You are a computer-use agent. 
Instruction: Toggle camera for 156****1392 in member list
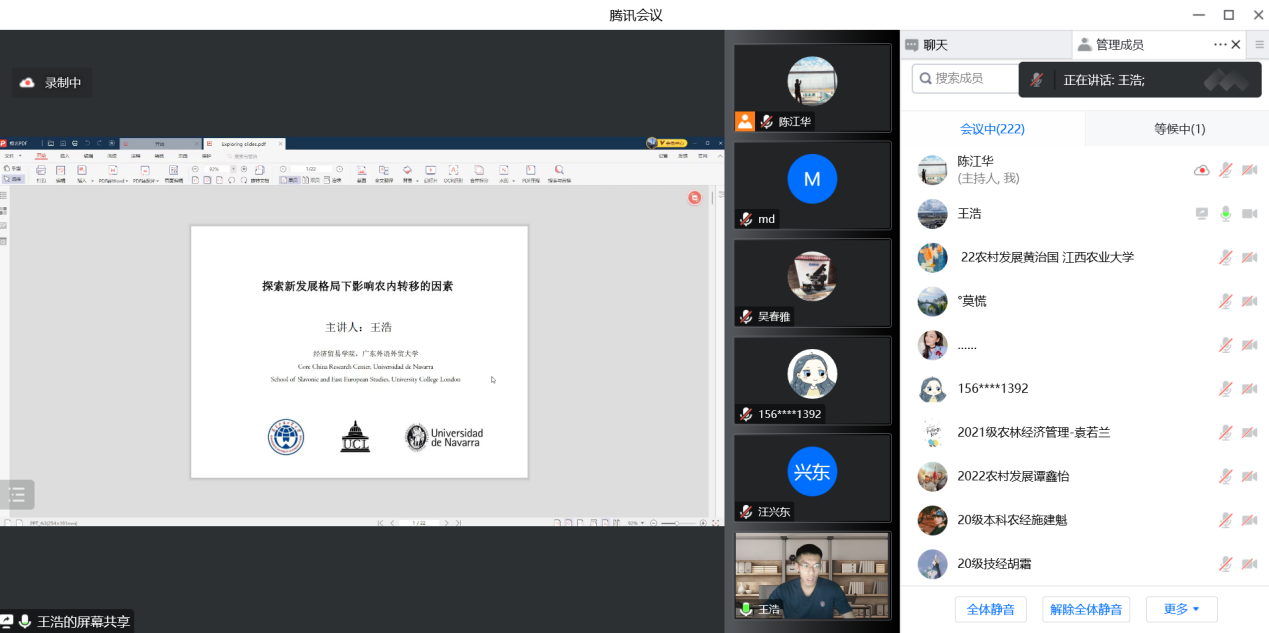pos(1249,389)
